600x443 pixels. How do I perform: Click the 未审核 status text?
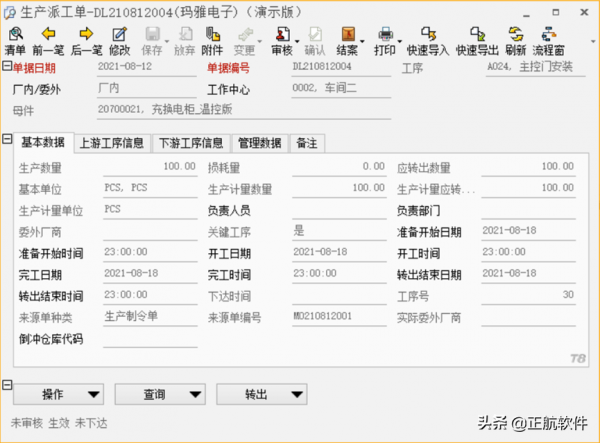click(x=27, y=423)
